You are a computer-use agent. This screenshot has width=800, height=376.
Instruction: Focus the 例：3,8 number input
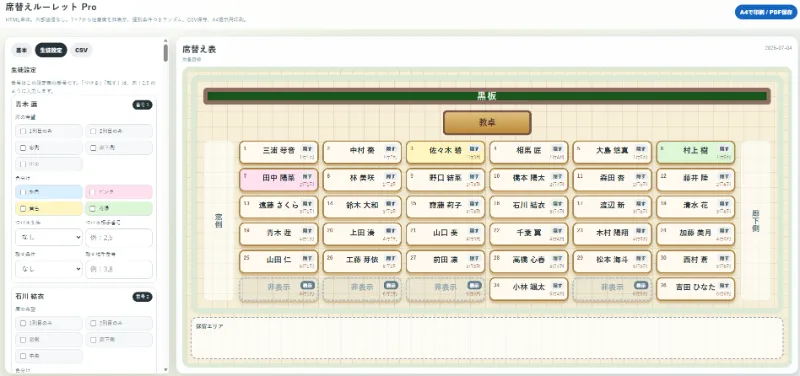pyautogui.click(x=119, y=269)
